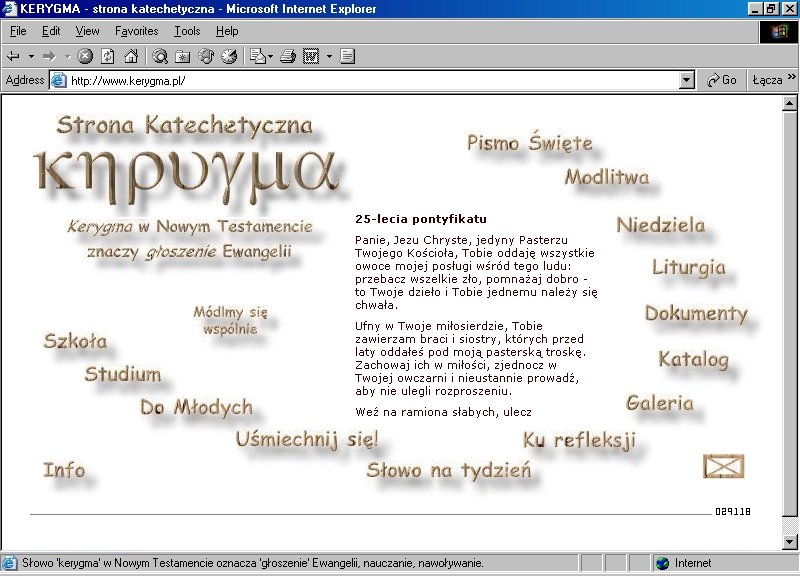Viewport: 800px width, 576px height.
Task: Open the Pismo Święte link
Action: [530, 143]
